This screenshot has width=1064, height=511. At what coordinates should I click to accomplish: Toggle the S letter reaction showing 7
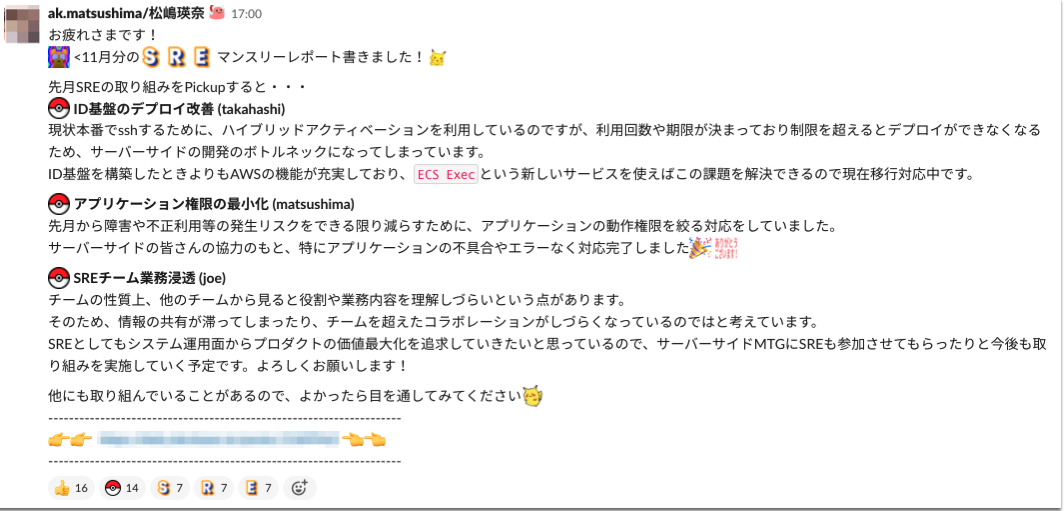pos(169,487)
